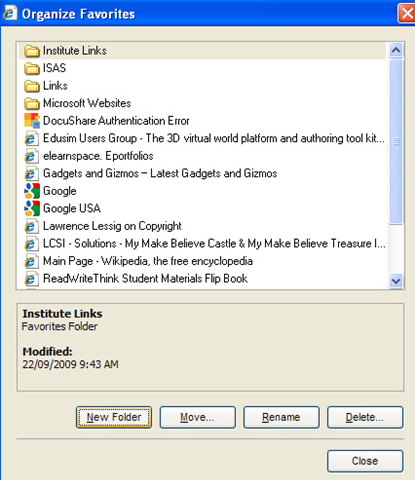This screenshot has width=415, height=480.
Task: Click the Delete... button
Action: pos(365,417)
